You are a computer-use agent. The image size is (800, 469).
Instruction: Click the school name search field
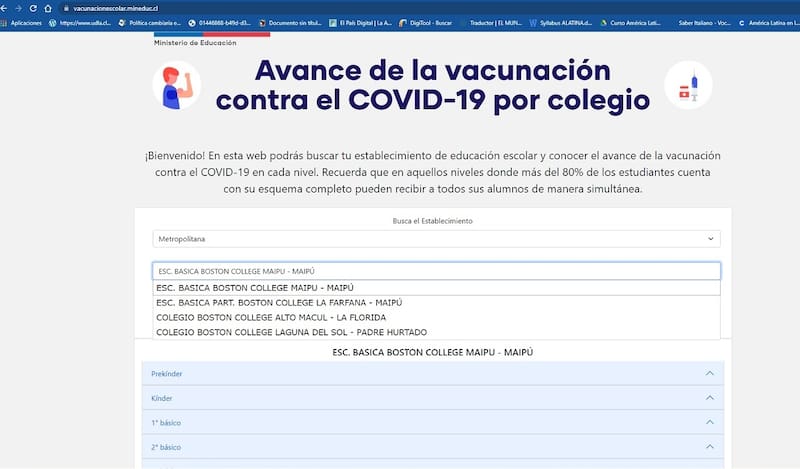(x=436, y=271)
